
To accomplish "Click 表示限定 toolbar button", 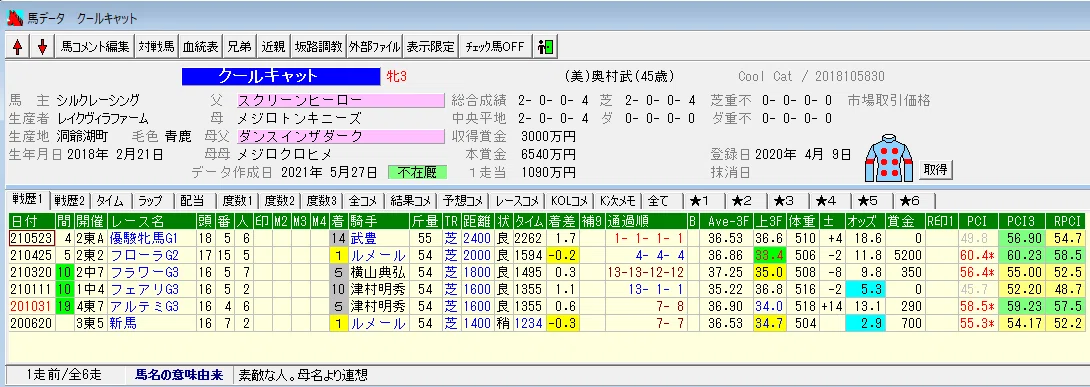I will tap(430, 47).
